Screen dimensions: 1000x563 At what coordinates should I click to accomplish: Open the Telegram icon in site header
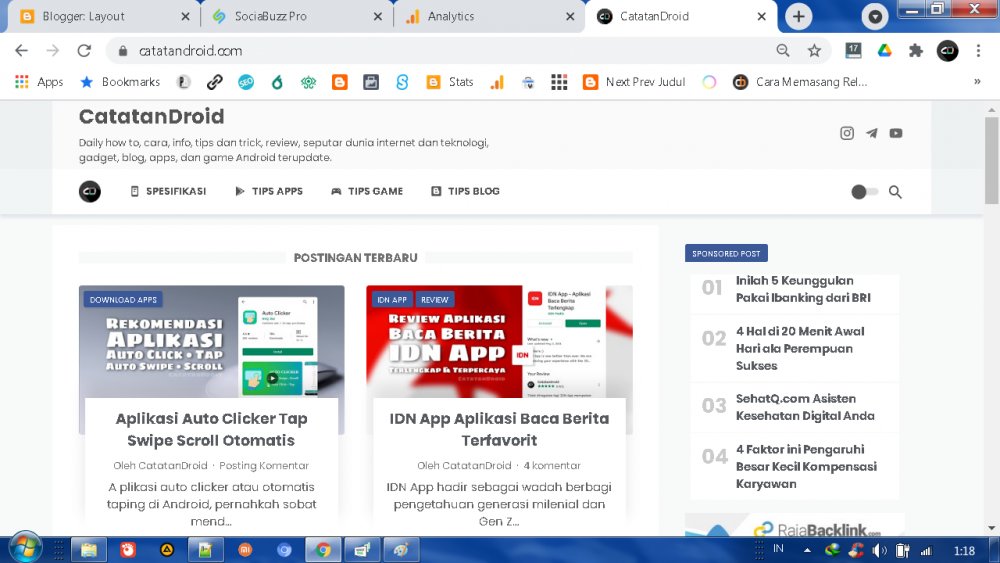872,133
